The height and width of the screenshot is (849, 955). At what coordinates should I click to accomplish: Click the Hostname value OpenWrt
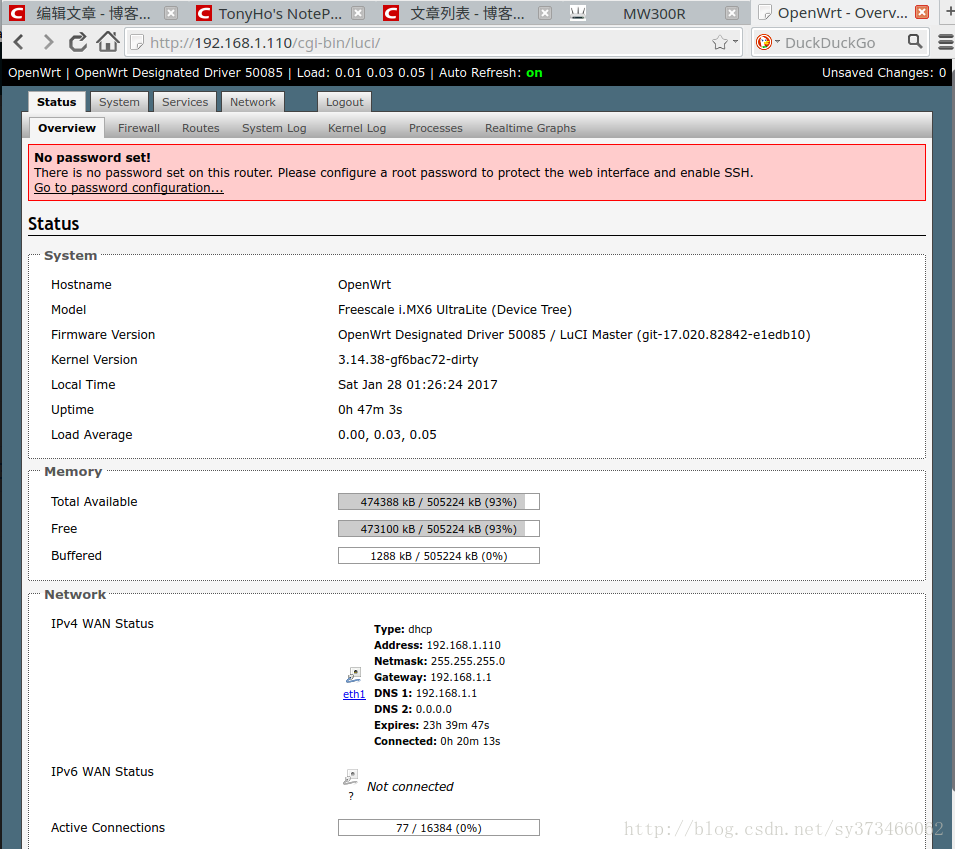point(364,284)
